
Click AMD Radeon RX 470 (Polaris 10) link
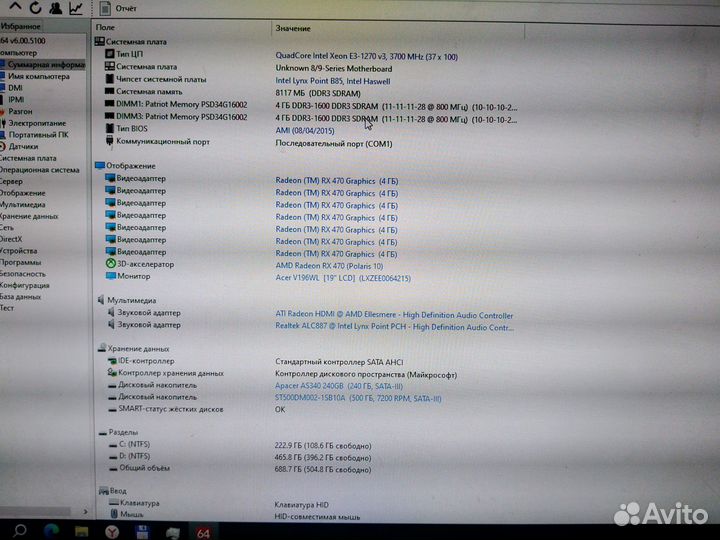[x=329, y=266]
